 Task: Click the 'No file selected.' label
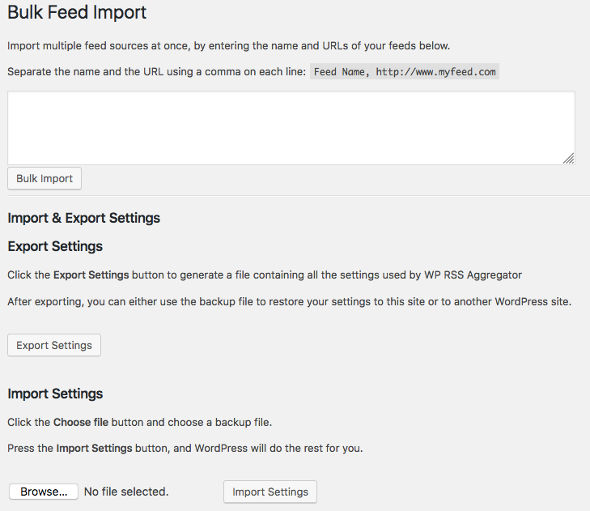click(126, 491)
